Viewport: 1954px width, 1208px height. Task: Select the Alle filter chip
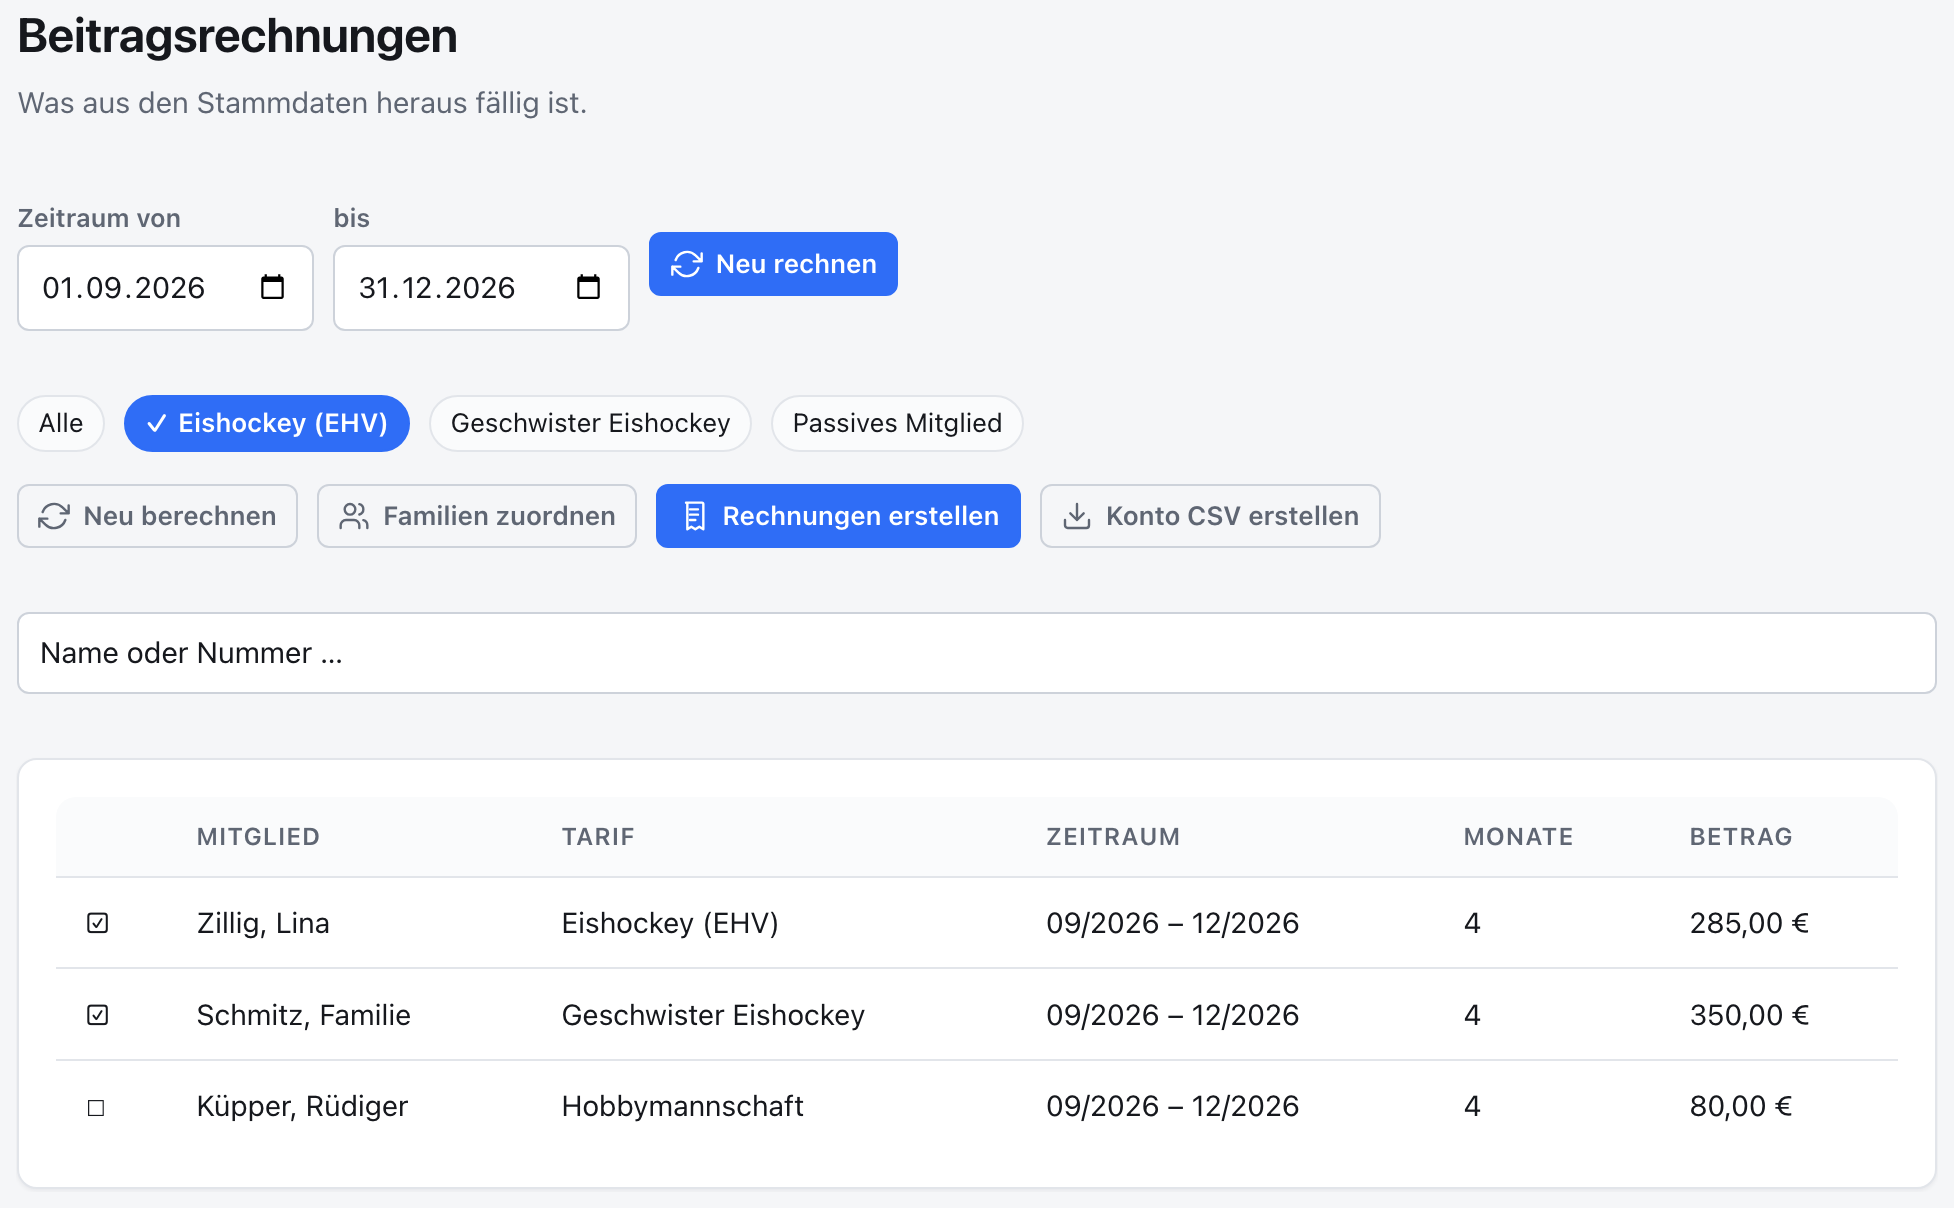click(61, 423)
